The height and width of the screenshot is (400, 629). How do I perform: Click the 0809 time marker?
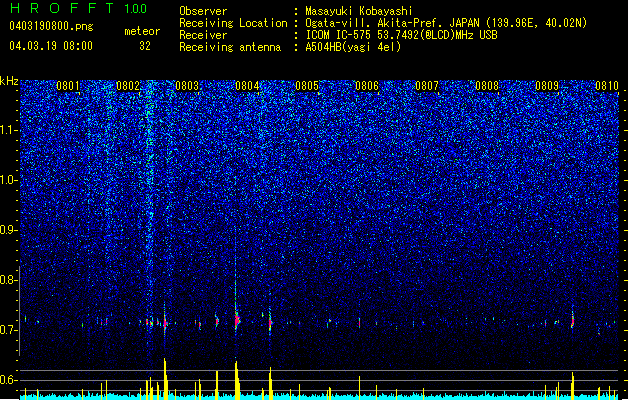(547, 86)
